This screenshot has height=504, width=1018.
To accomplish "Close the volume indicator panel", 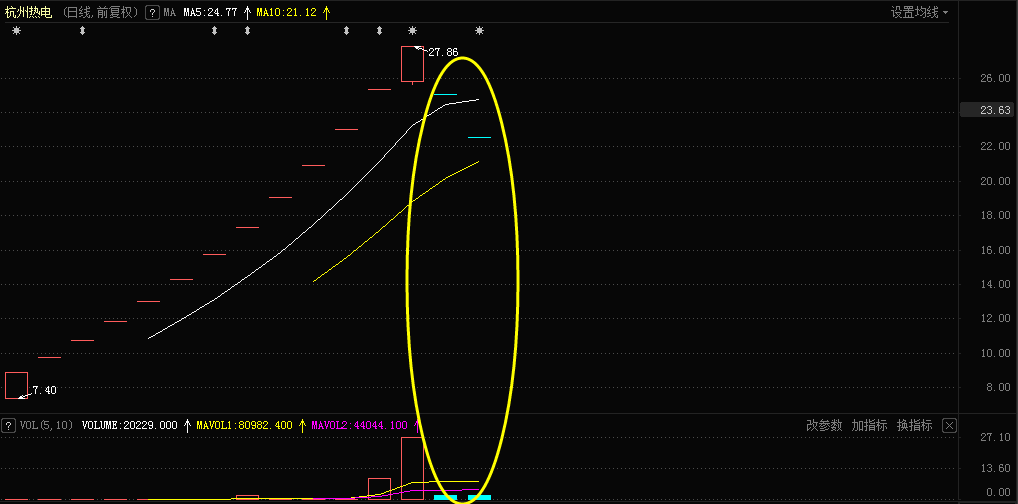I will coord(949,426).
